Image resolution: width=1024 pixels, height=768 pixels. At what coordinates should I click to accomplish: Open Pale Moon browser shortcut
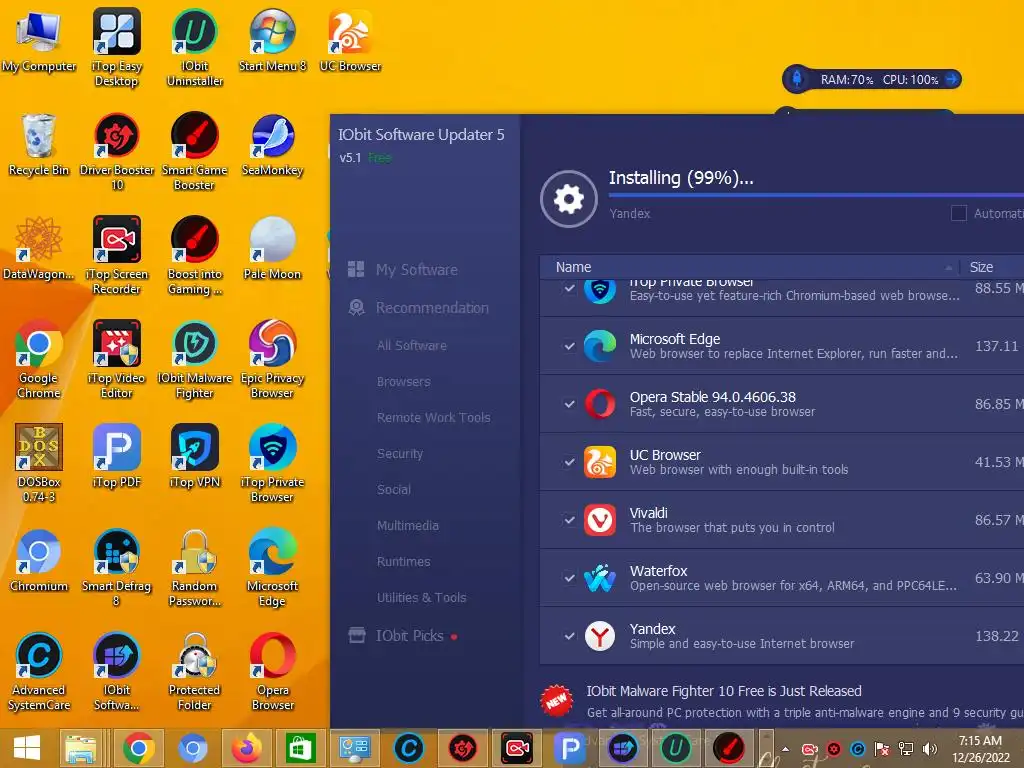(x=272, y=248)
